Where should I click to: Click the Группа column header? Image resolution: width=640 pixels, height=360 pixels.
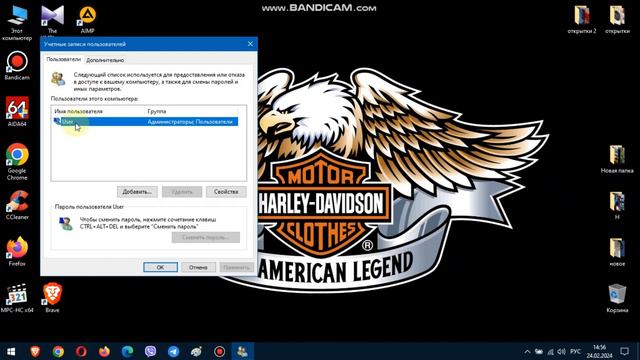tap(192, 111)
